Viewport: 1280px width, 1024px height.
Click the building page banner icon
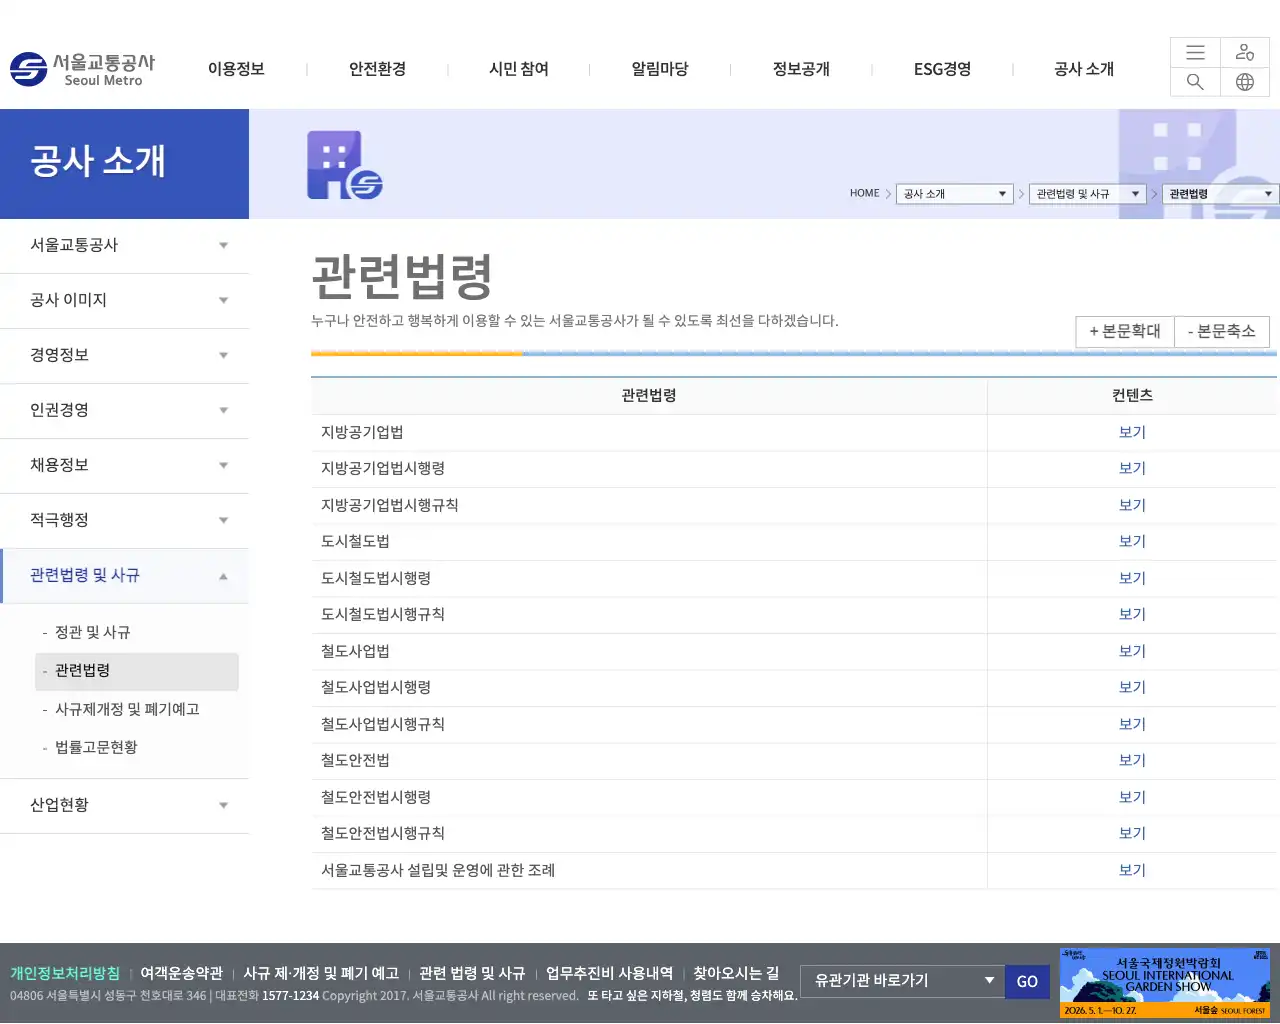344,165
